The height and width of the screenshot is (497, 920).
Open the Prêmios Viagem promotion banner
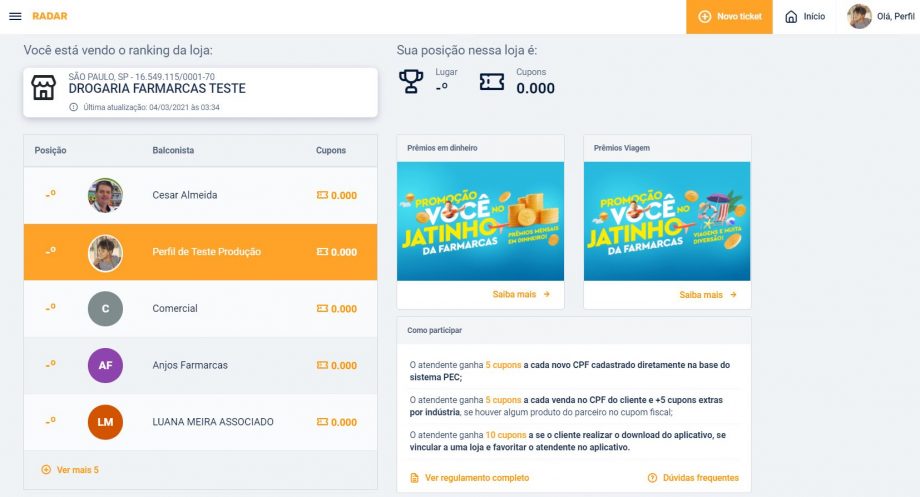667,221
